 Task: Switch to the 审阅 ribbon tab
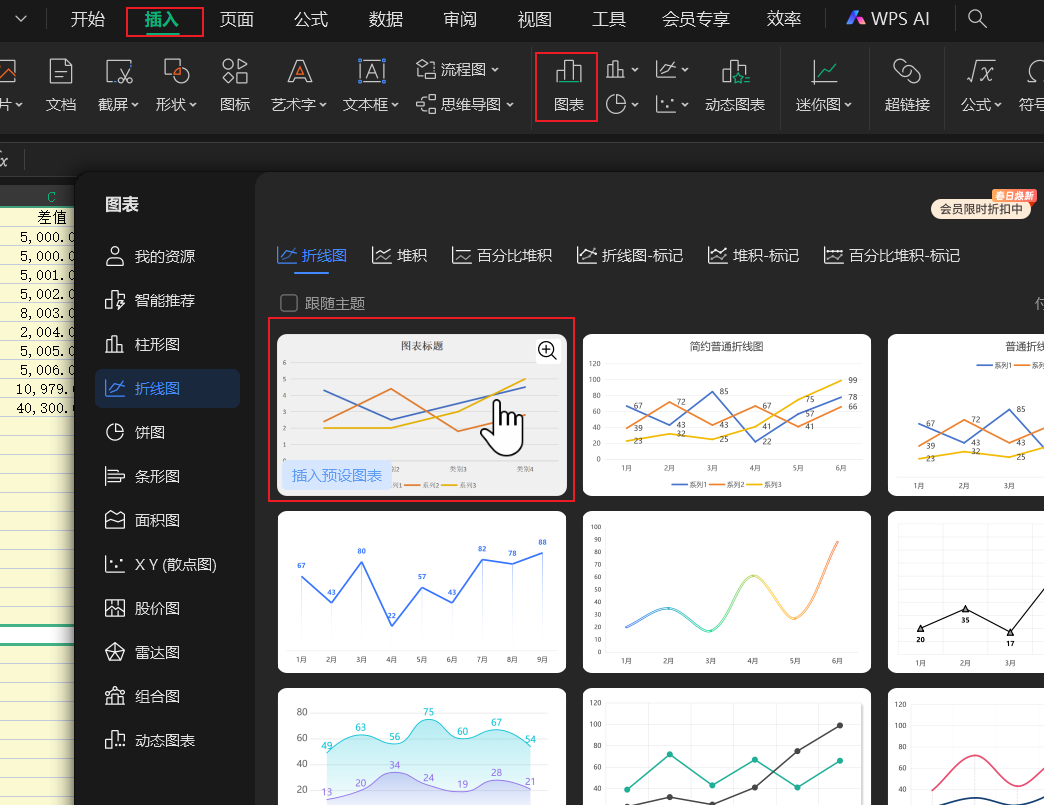[461, 19]
